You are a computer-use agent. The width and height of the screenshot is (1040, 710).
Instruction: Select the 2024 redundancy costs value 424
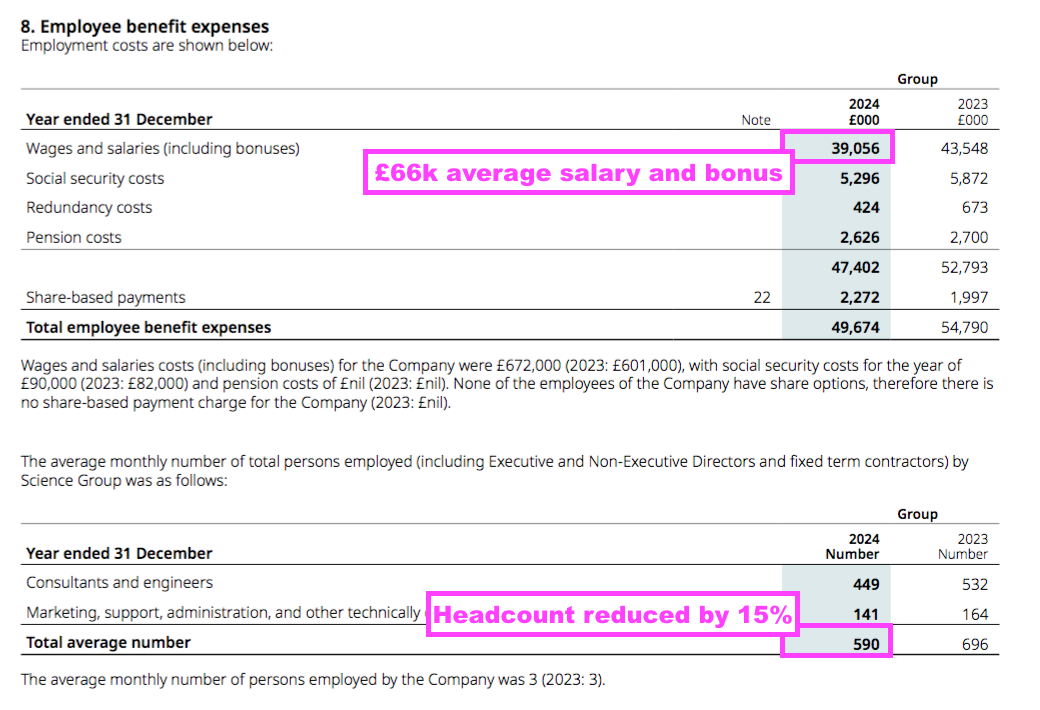(x=866, y=208)
